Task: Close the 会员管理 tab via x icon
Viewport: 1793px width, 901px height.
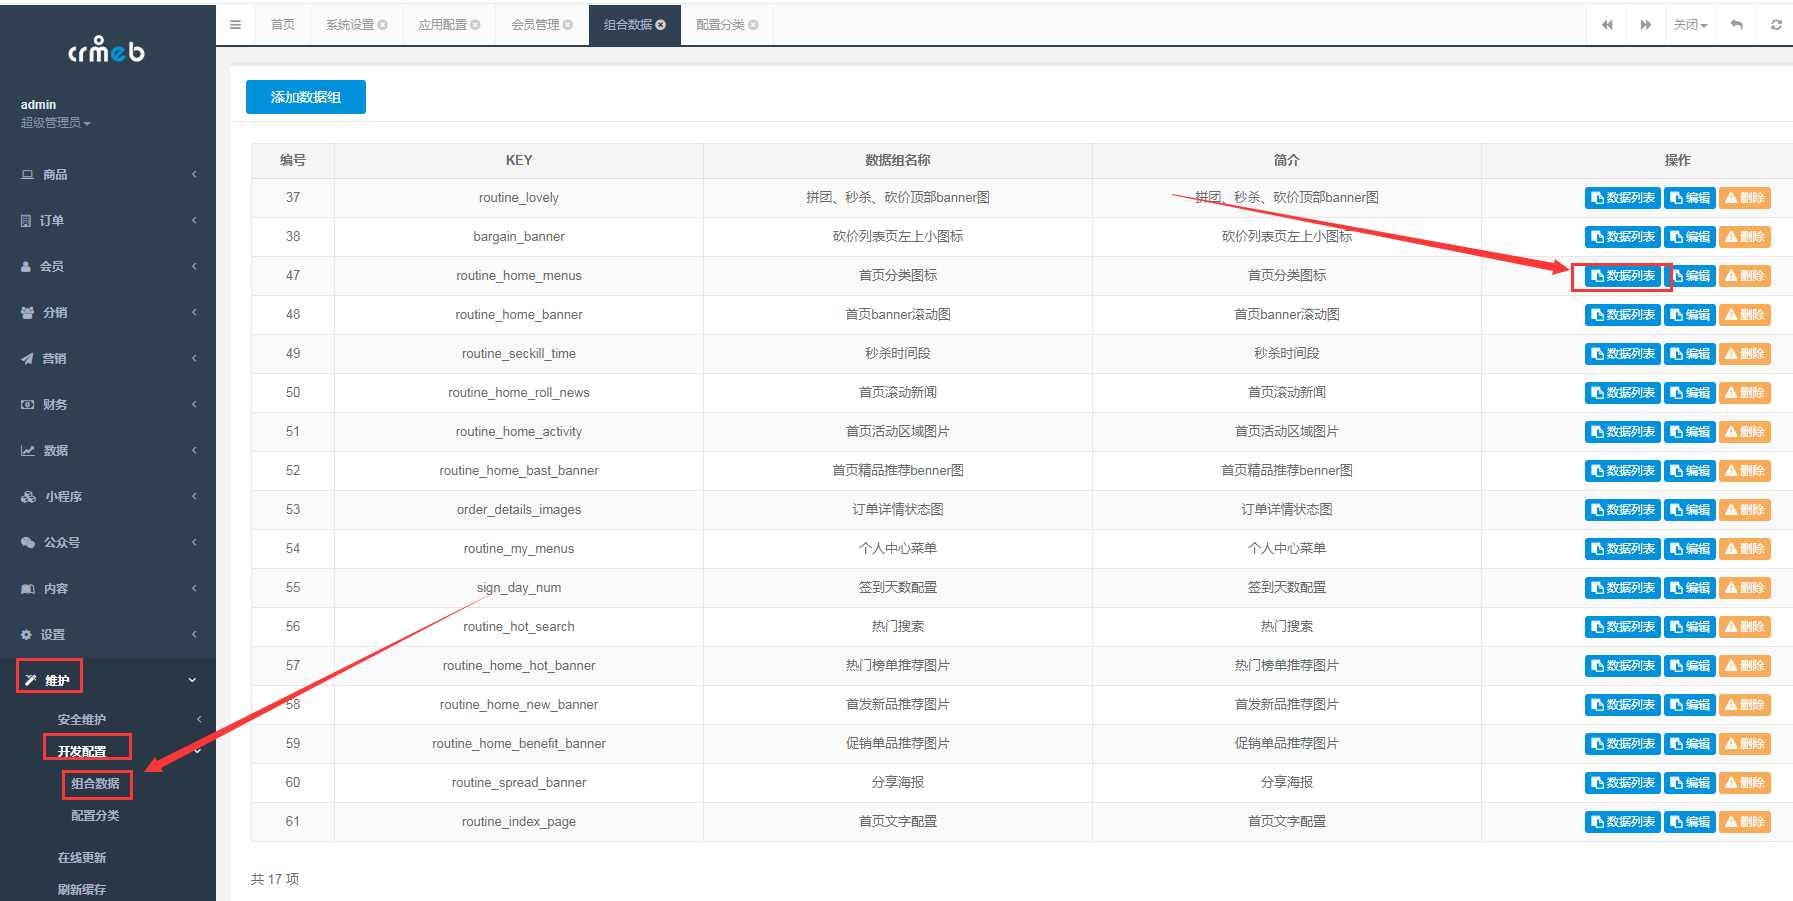Action: click(x=568, y=25)
